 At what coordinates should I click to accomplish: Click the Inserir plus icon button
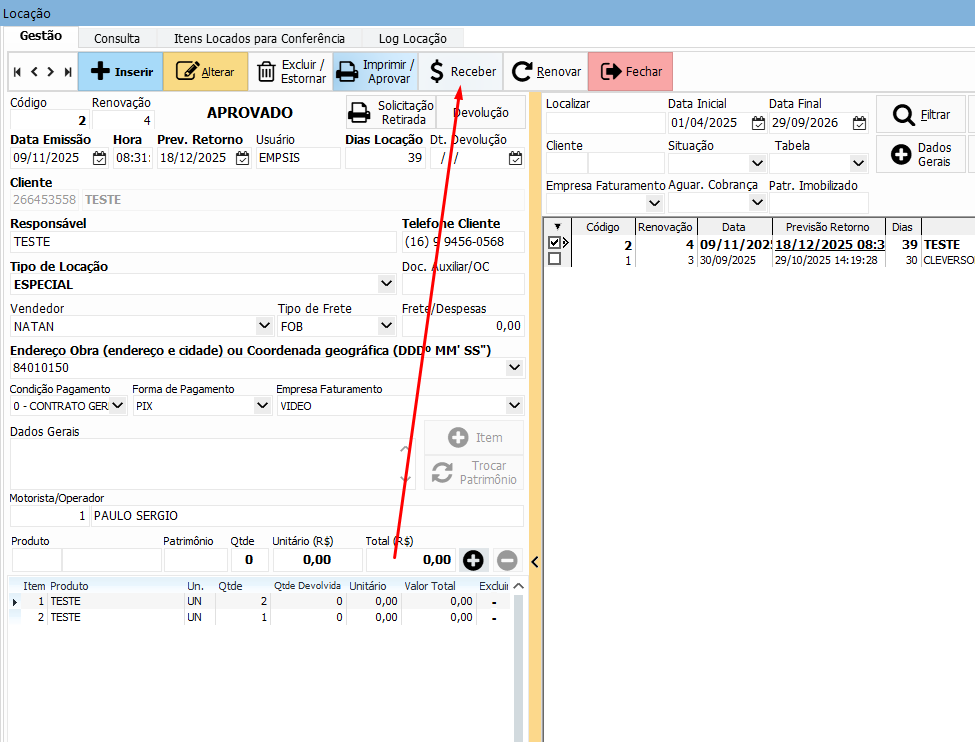pyautogui.click(x=121, y=72)
